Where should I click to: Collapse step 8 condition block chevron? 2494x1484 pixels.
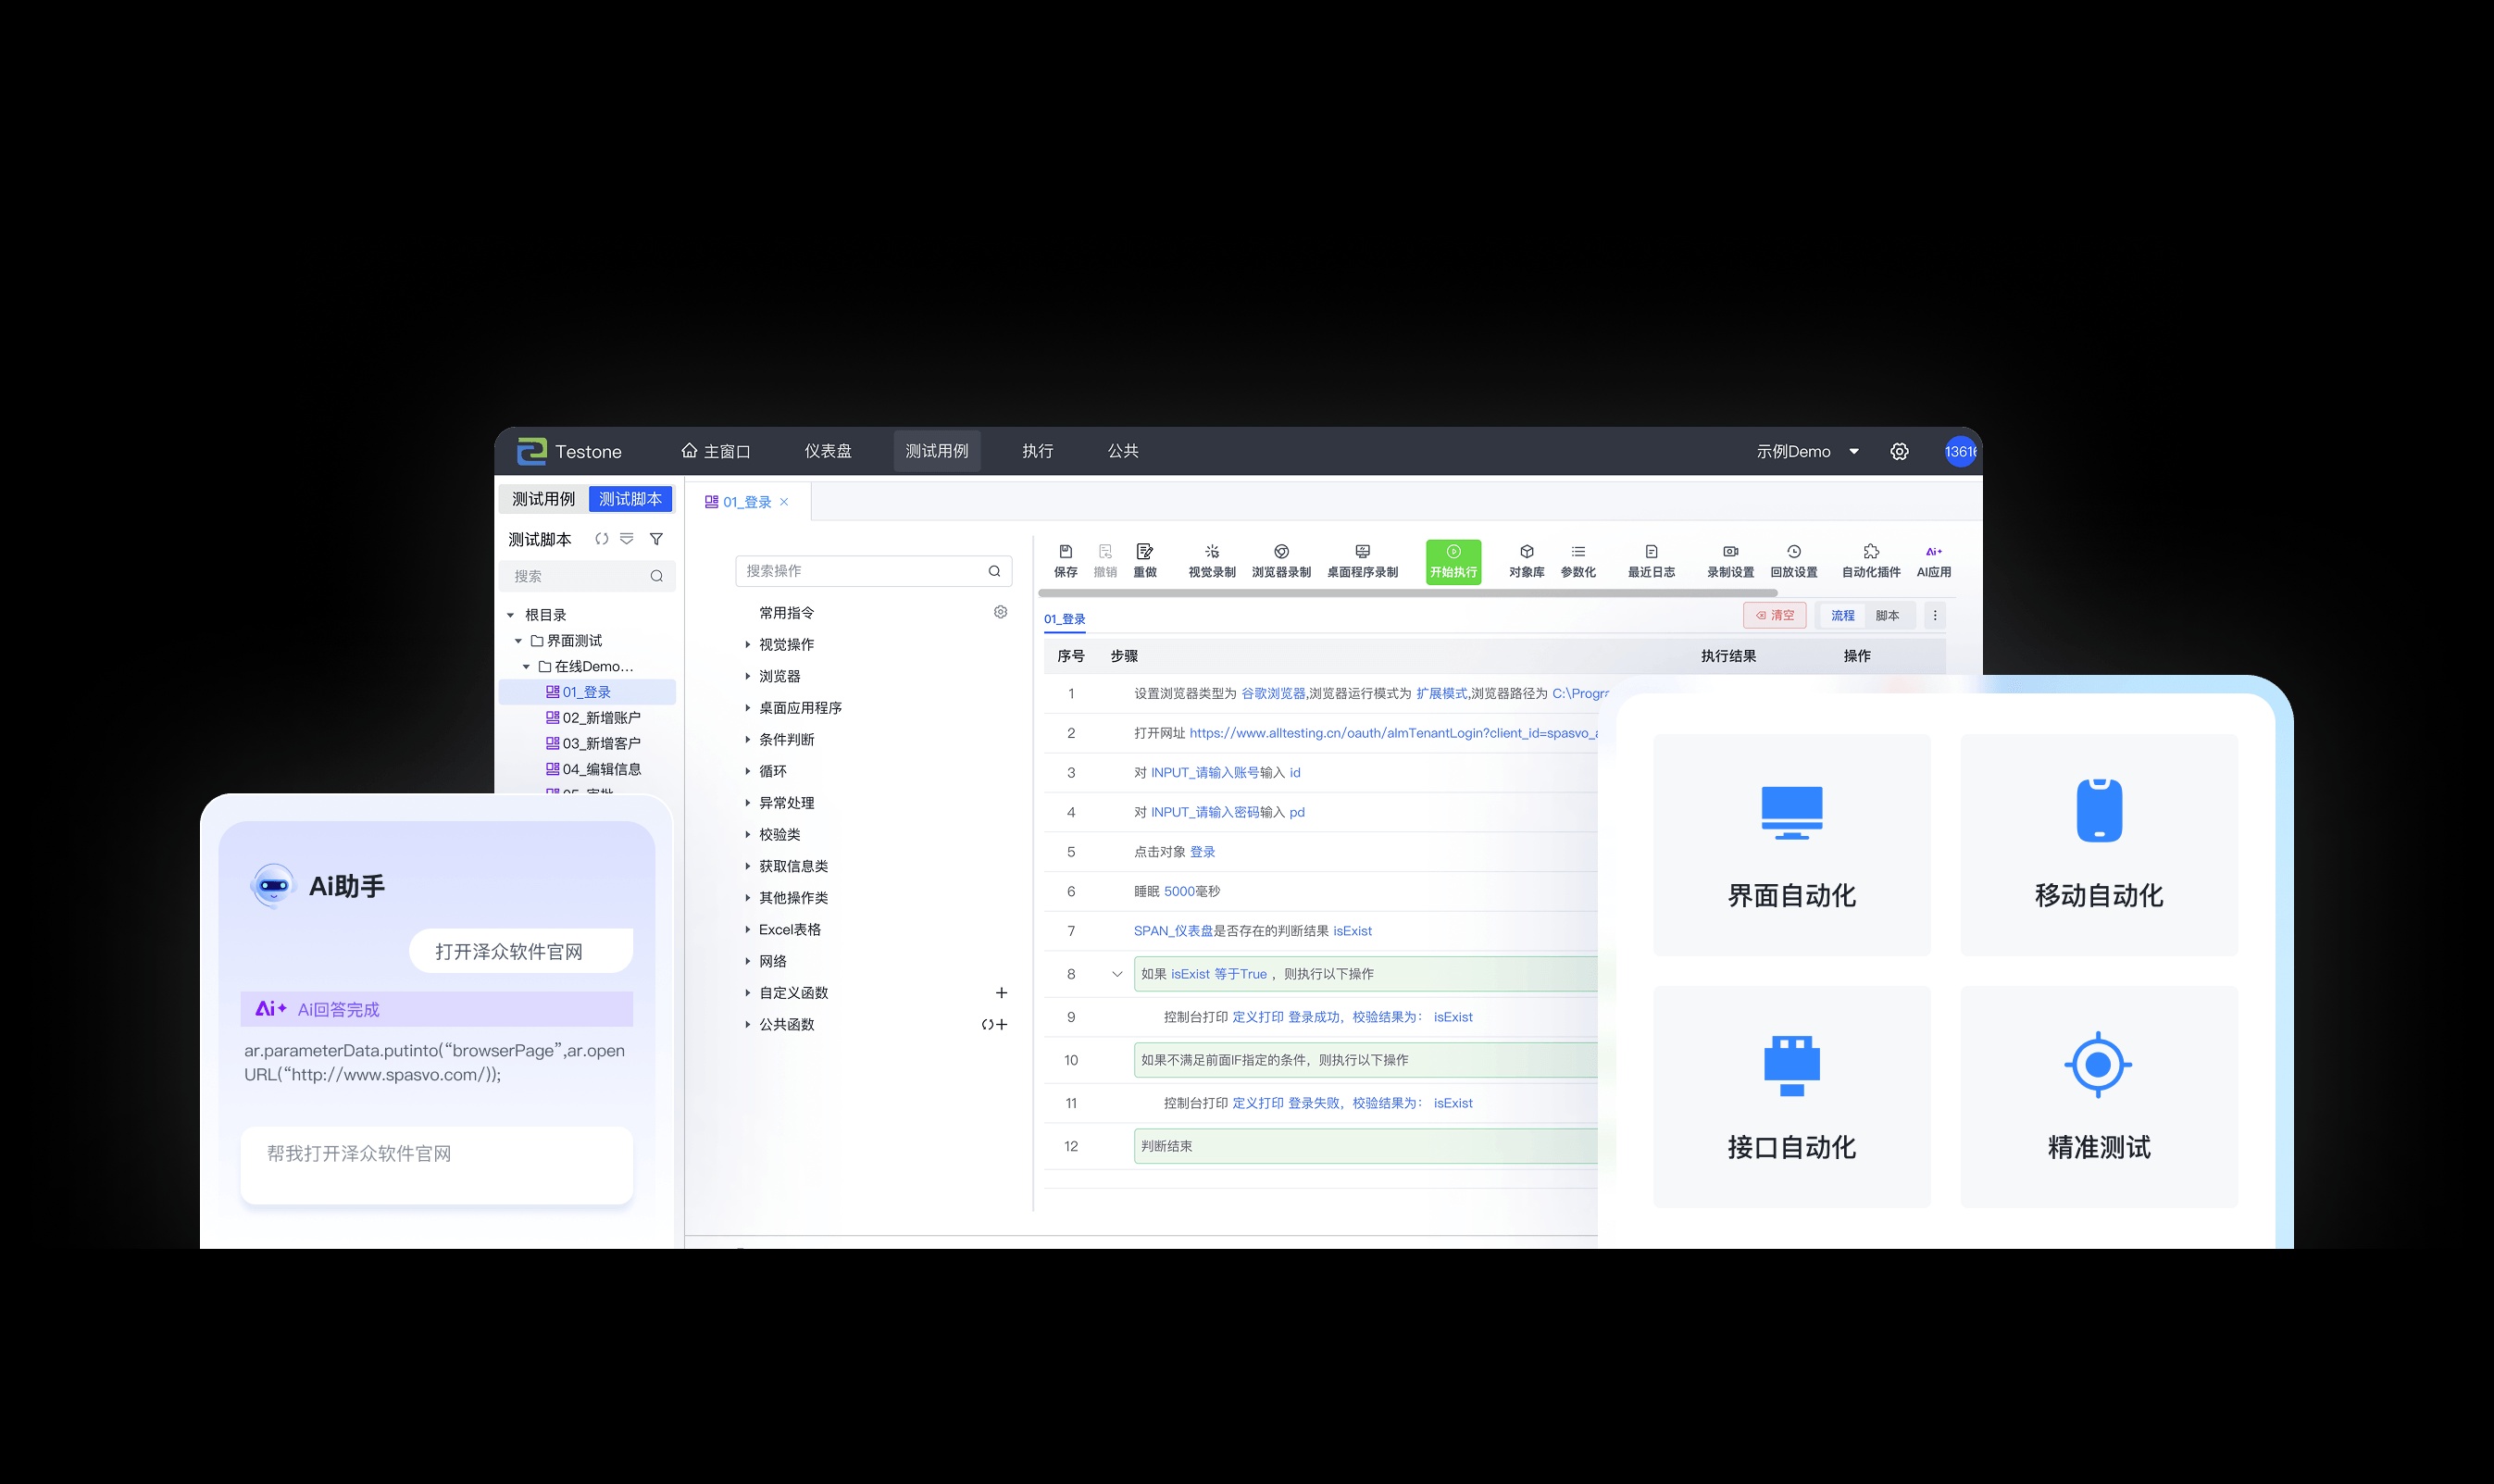click(1117, 973)
